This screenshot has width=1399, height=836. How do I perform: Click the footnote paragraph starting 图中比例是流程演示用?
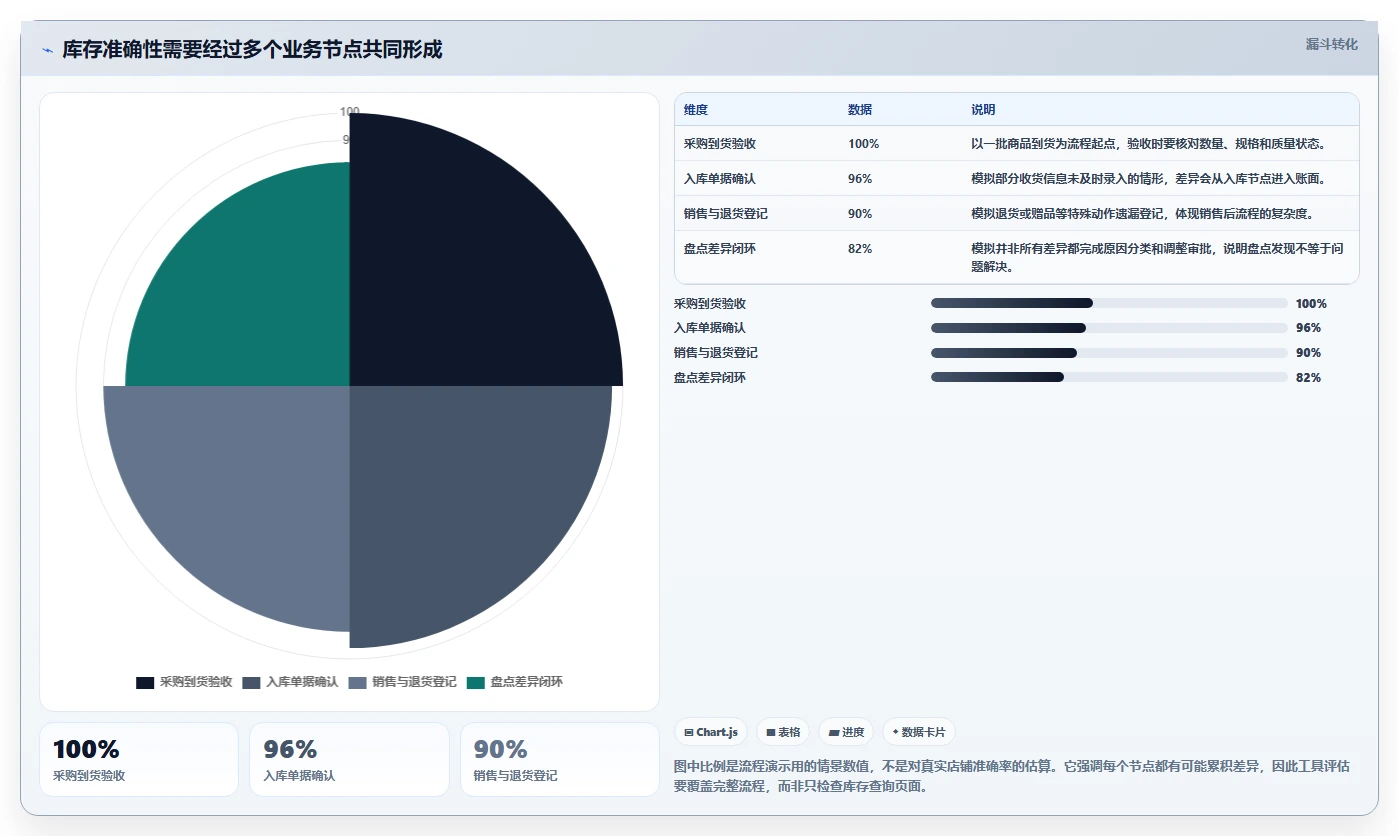click(x=1013, y=776)
